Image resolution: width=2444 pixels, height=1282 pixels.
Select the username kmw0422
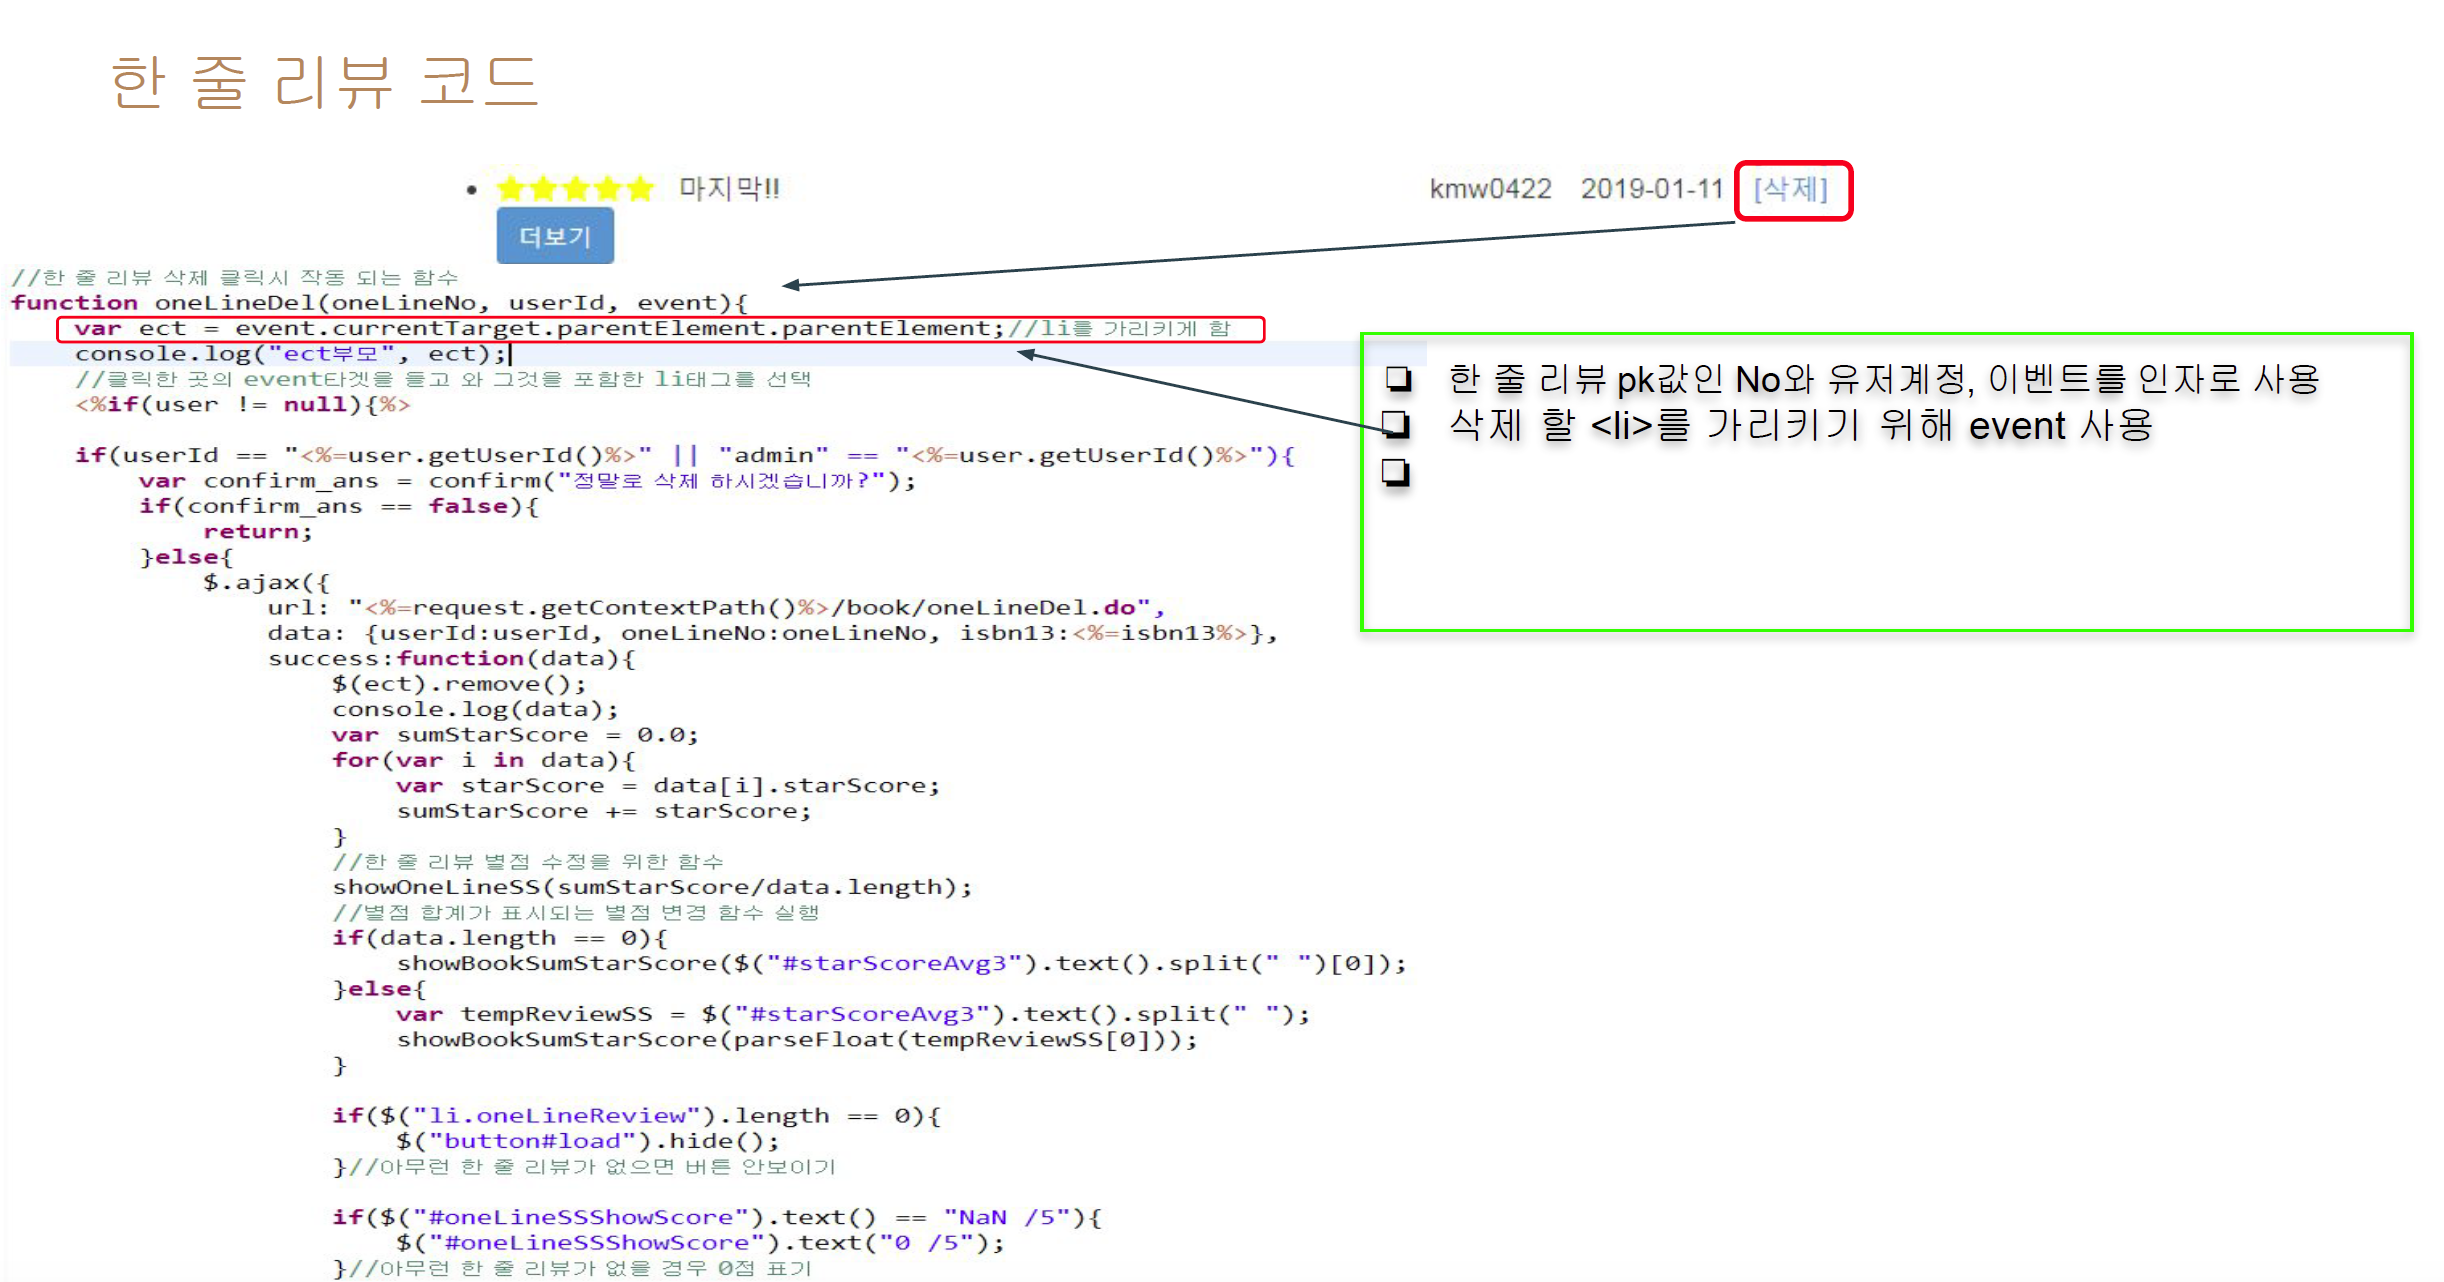click(x=1489, y=188)
